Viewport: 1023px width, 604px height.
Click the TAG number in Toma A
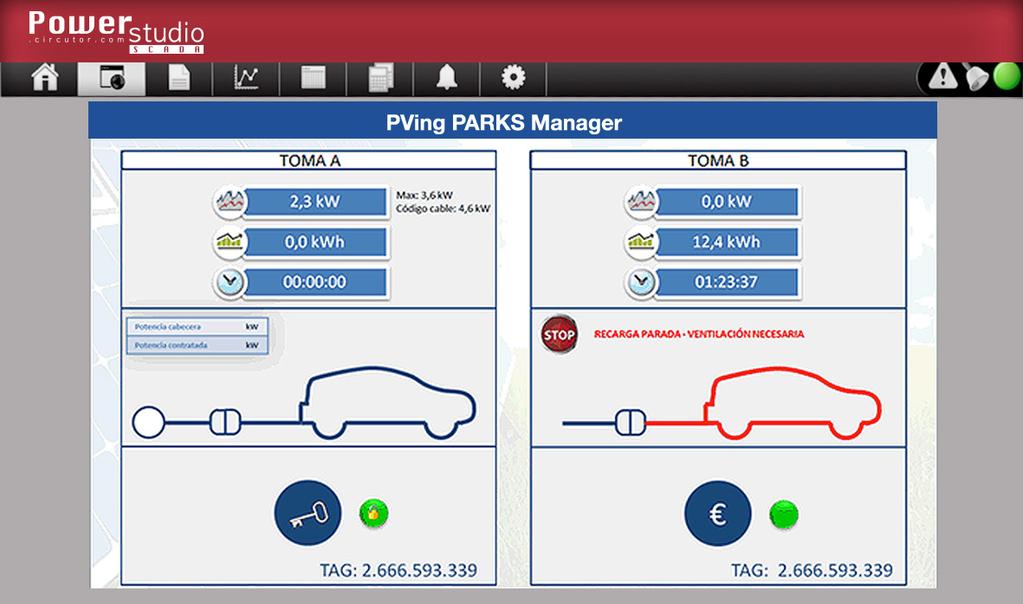point(398,571)
